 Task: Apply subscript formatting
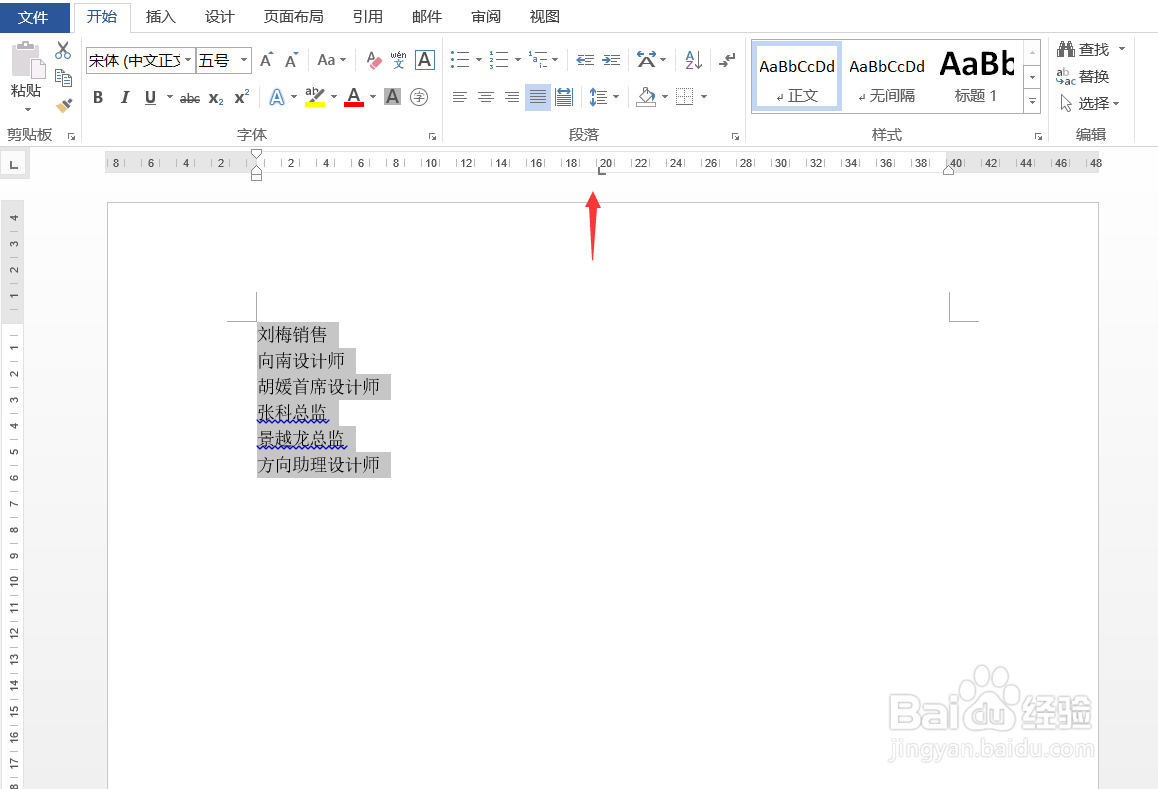pos(216,98)
